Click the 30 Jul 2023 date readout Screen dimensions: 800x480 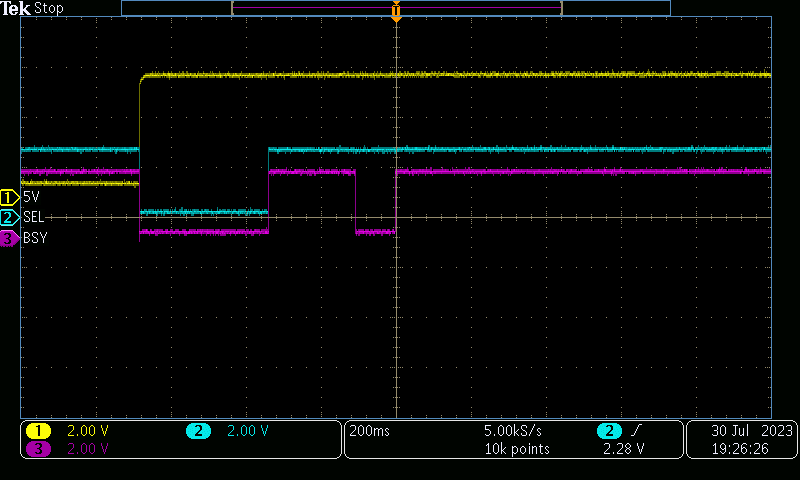(752, 431)
